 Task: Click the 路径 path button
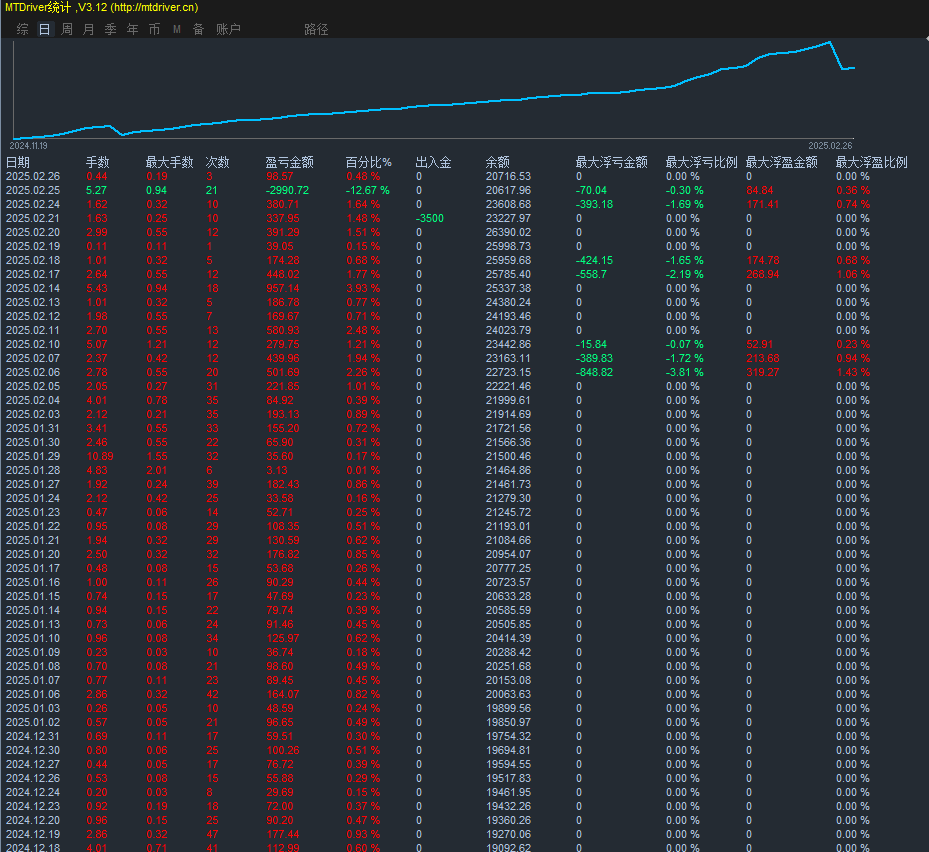[x=316, y=29]
